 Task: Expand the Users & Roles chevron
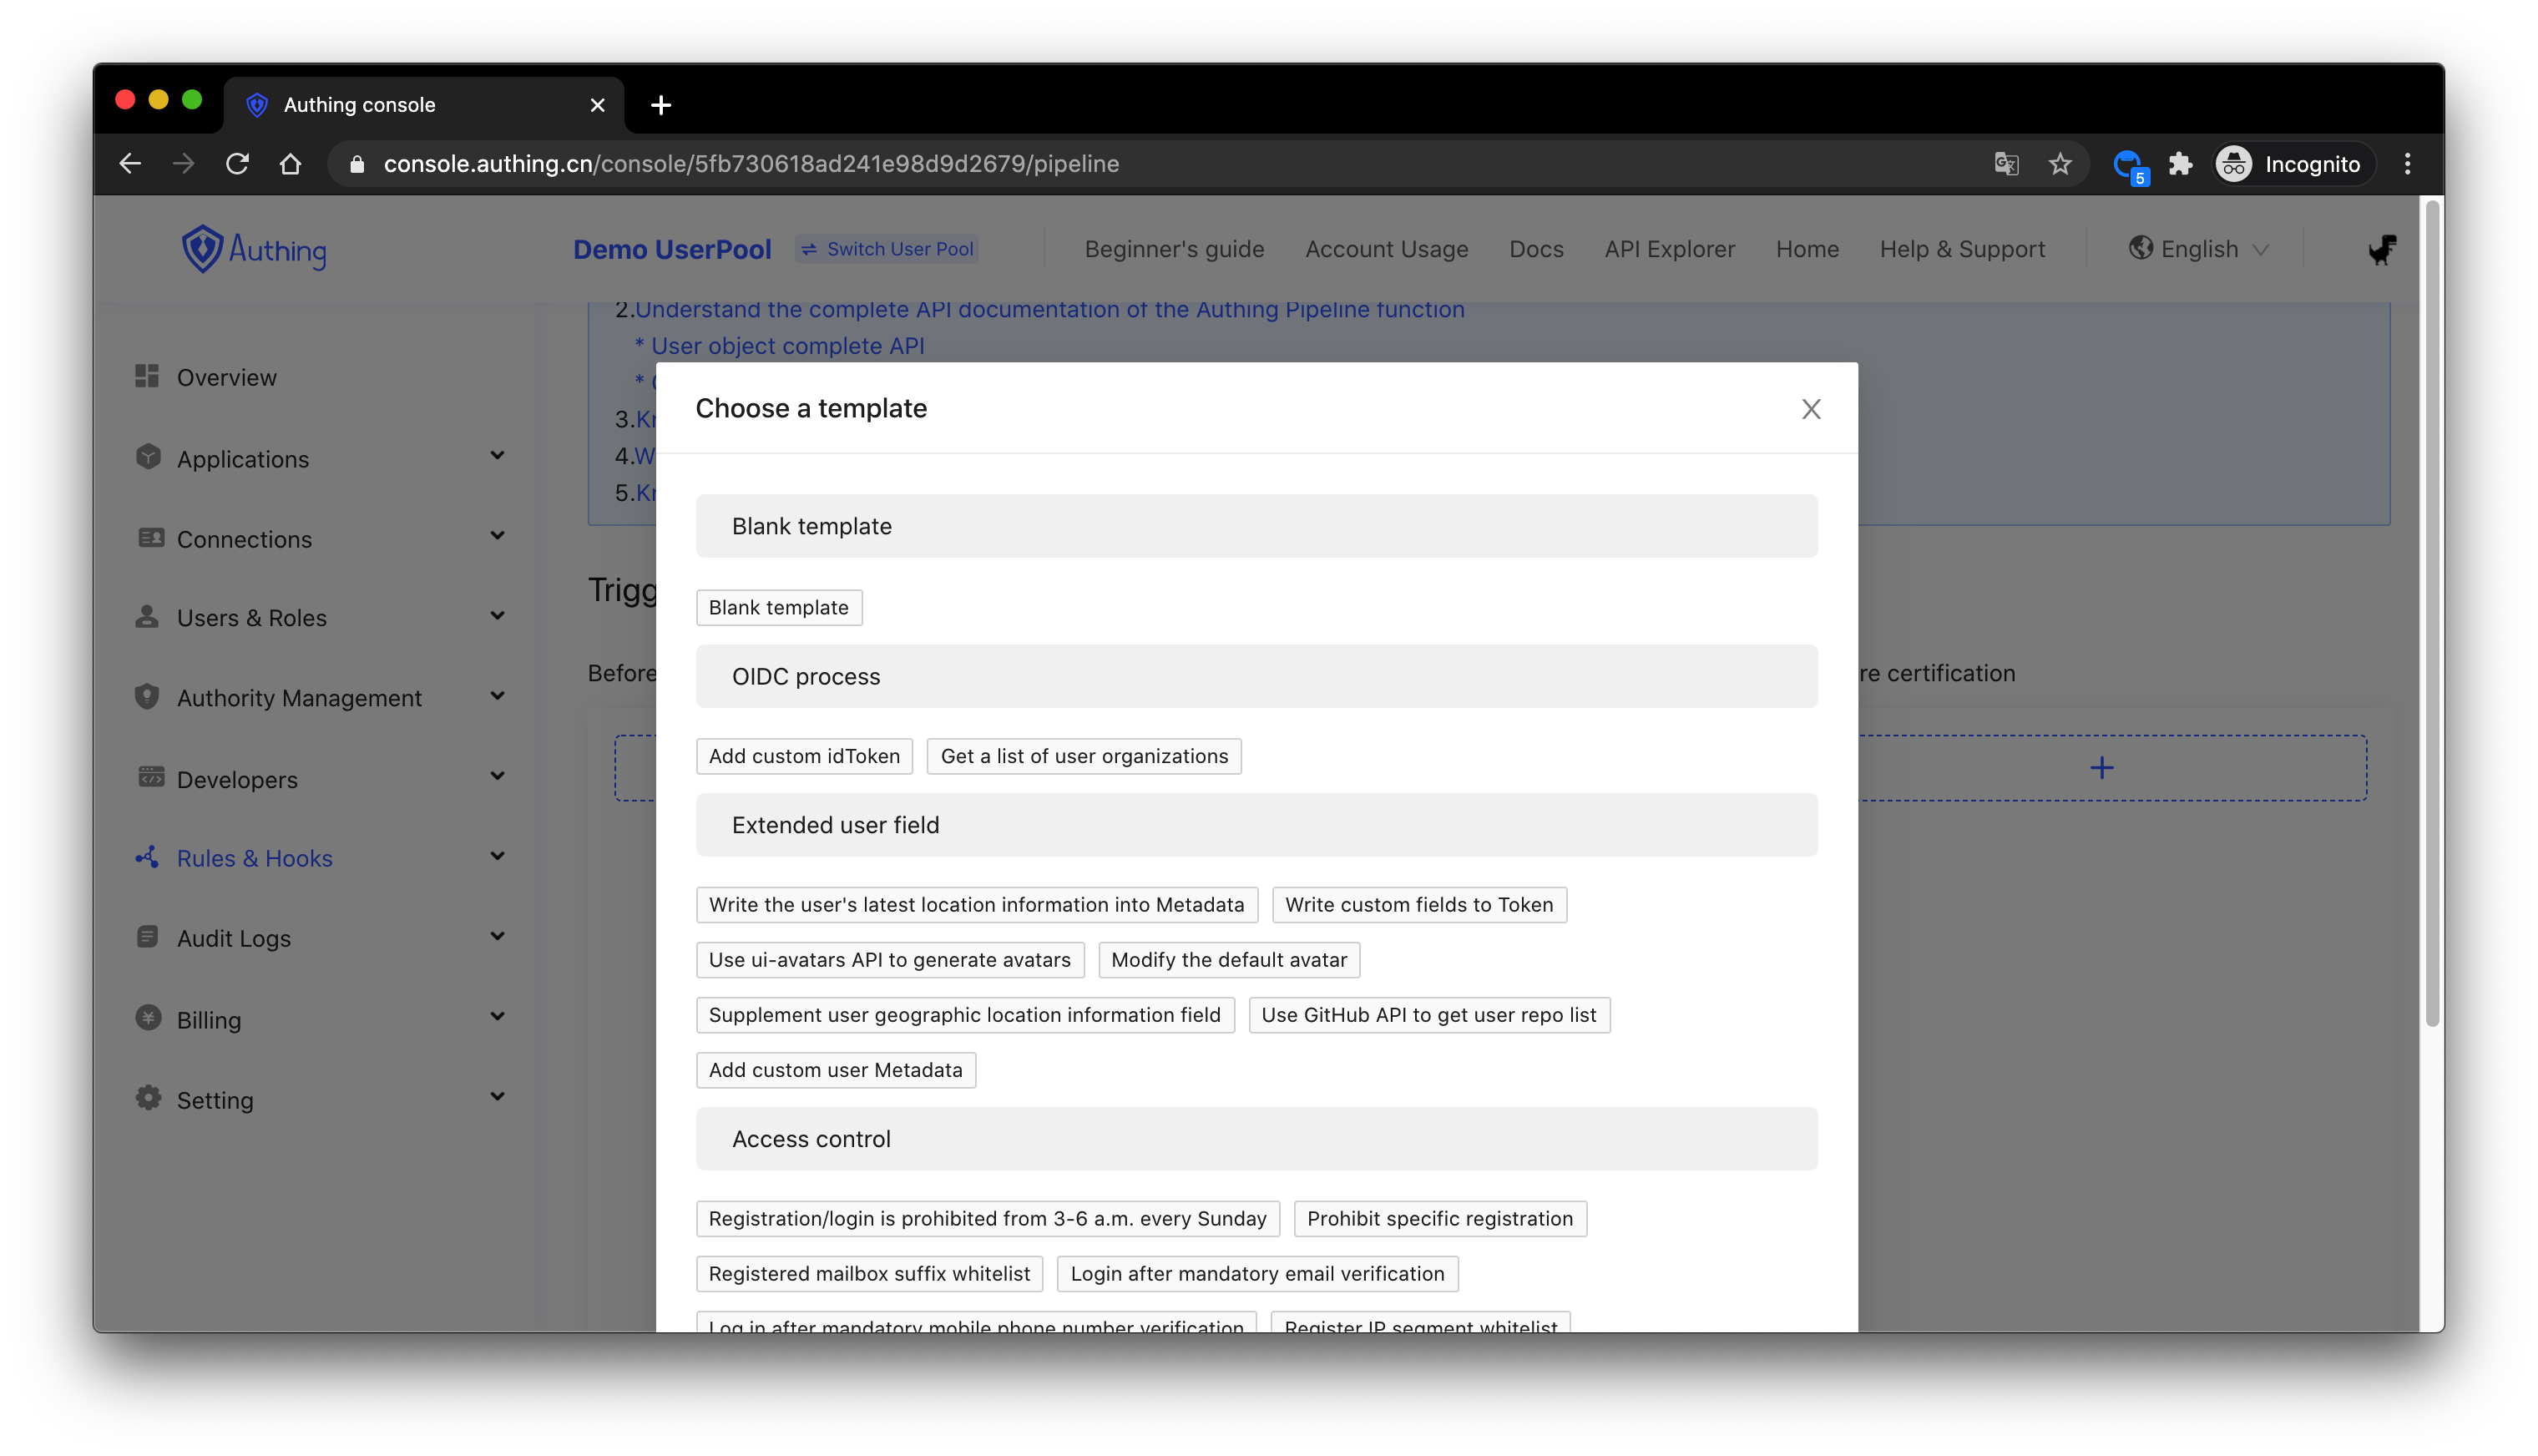497,616
